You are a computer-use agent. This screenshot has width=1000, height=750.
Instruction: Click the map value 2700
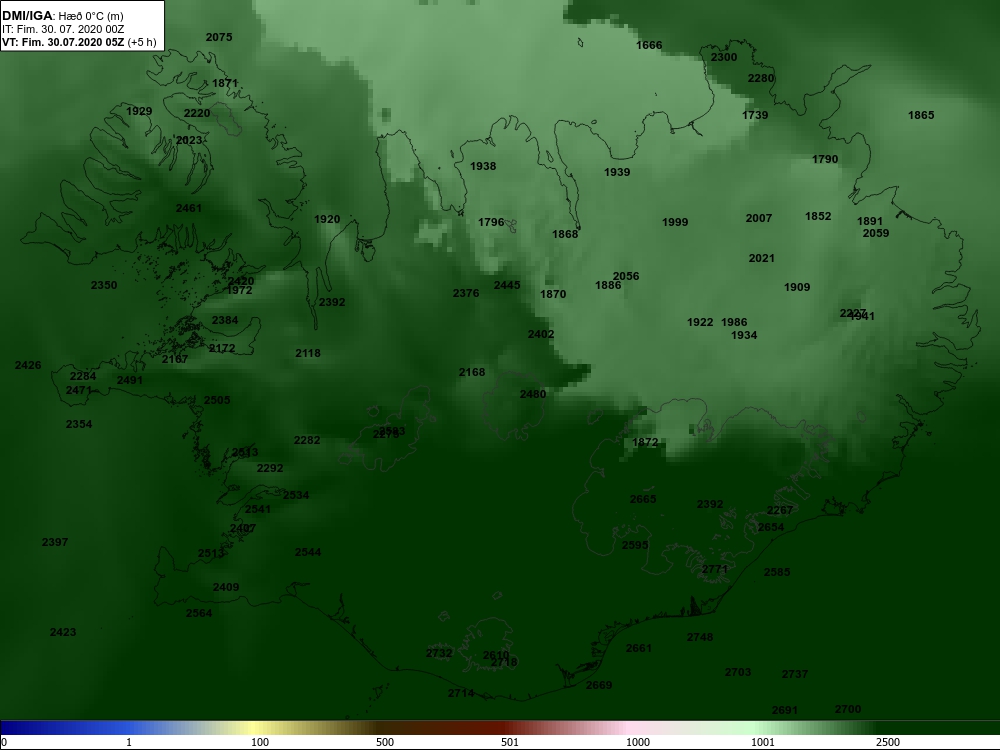[848, 709]
